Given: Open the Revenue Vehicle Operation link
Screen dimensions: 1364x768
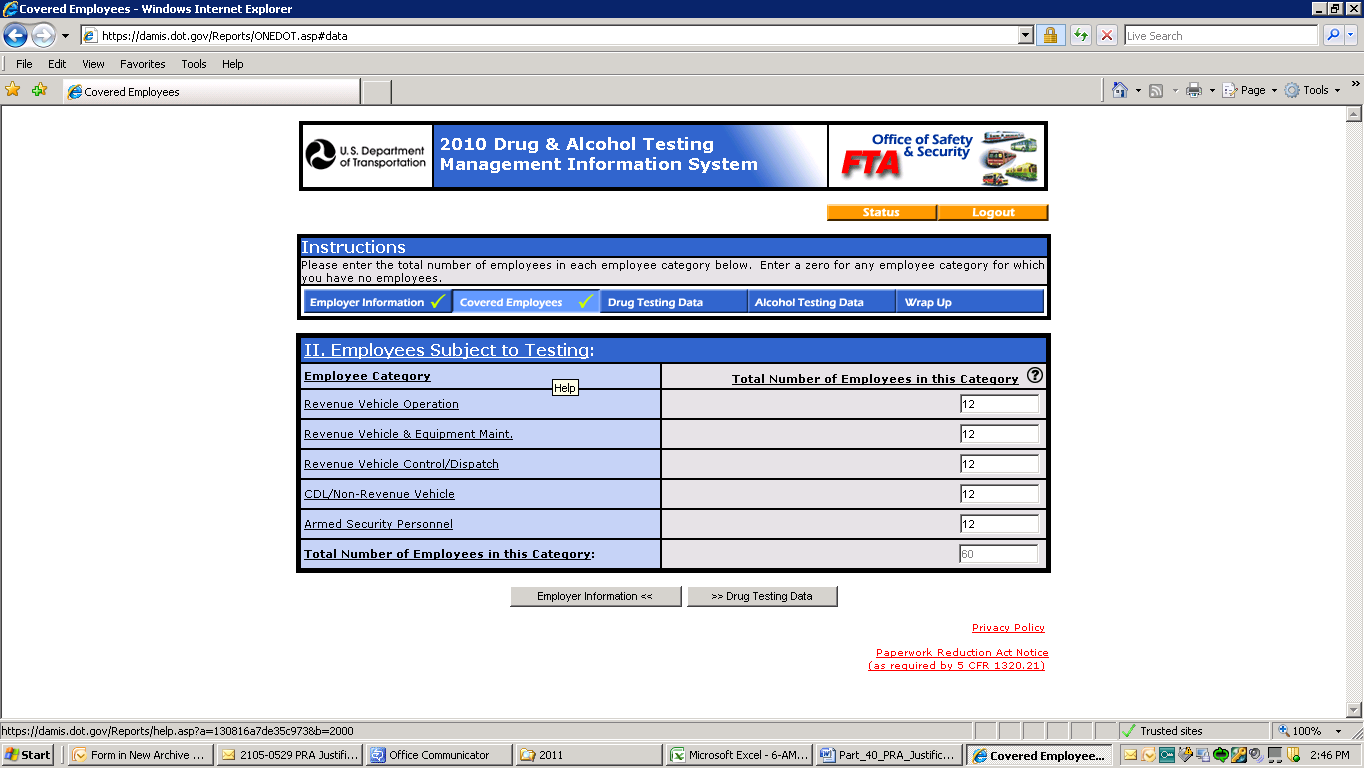Looking at the screenshot, I should tap(381, 404).
